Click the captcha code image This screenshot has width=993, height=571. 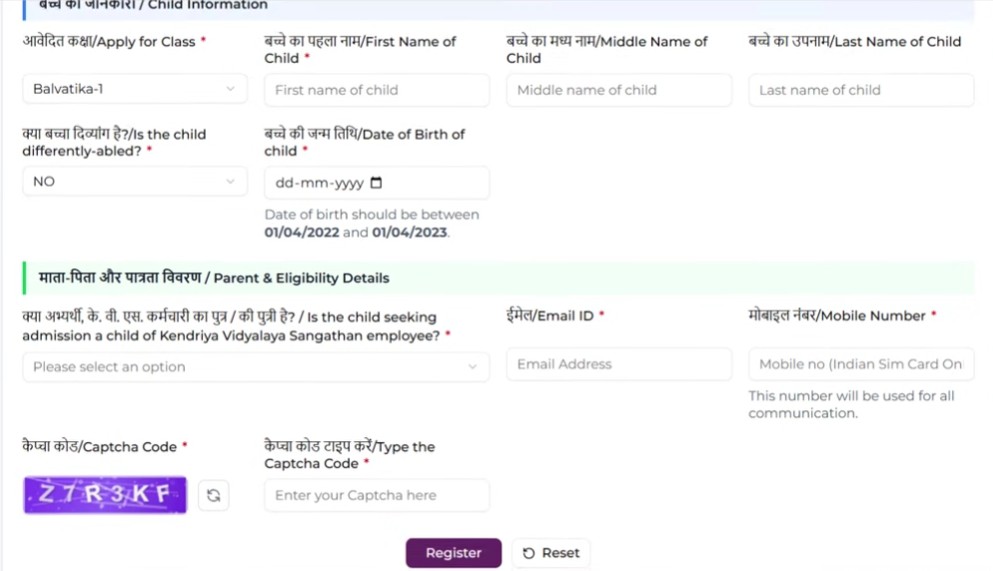105,494
